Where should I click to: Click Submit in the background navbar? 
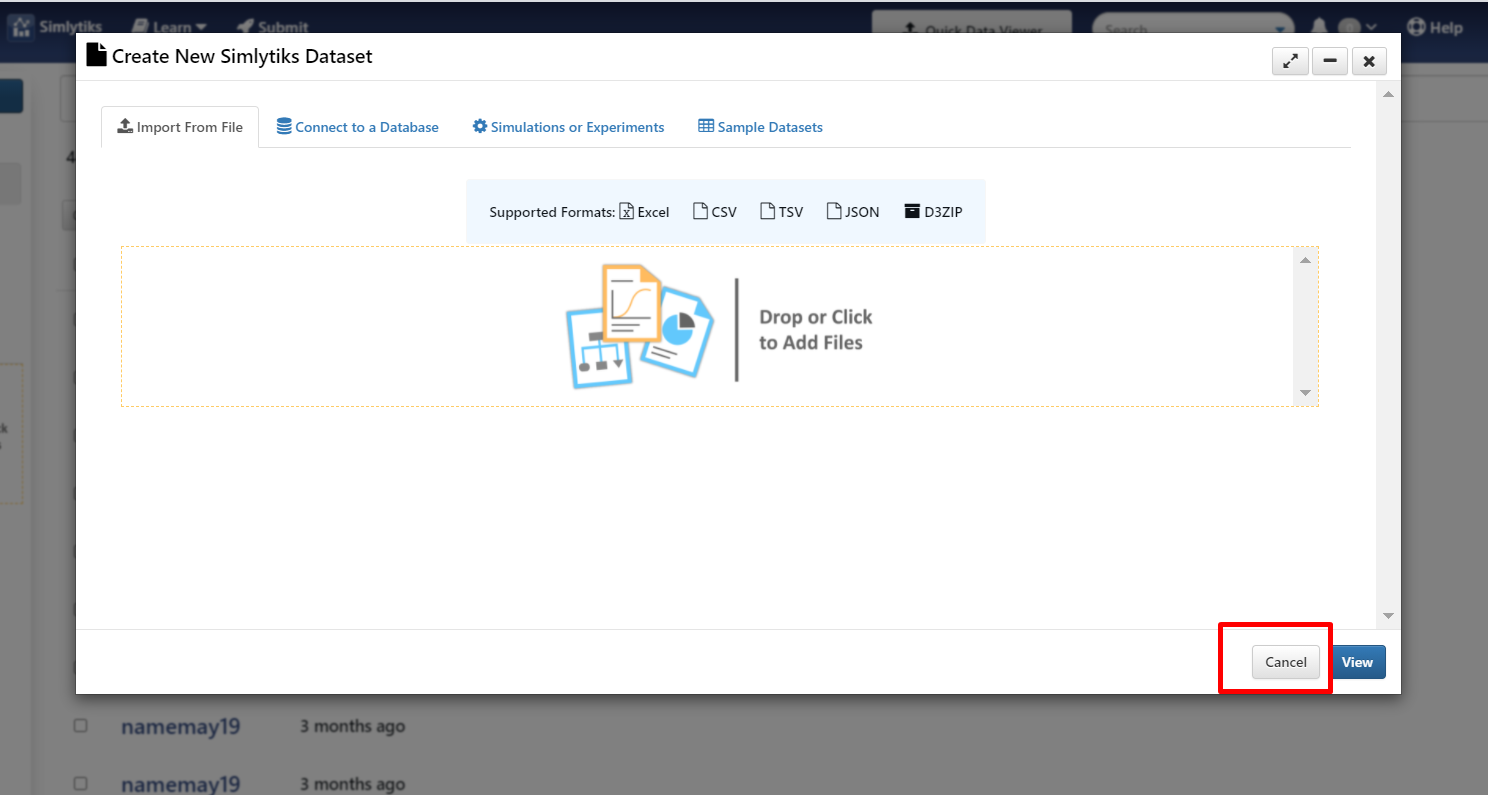(273, 27)
